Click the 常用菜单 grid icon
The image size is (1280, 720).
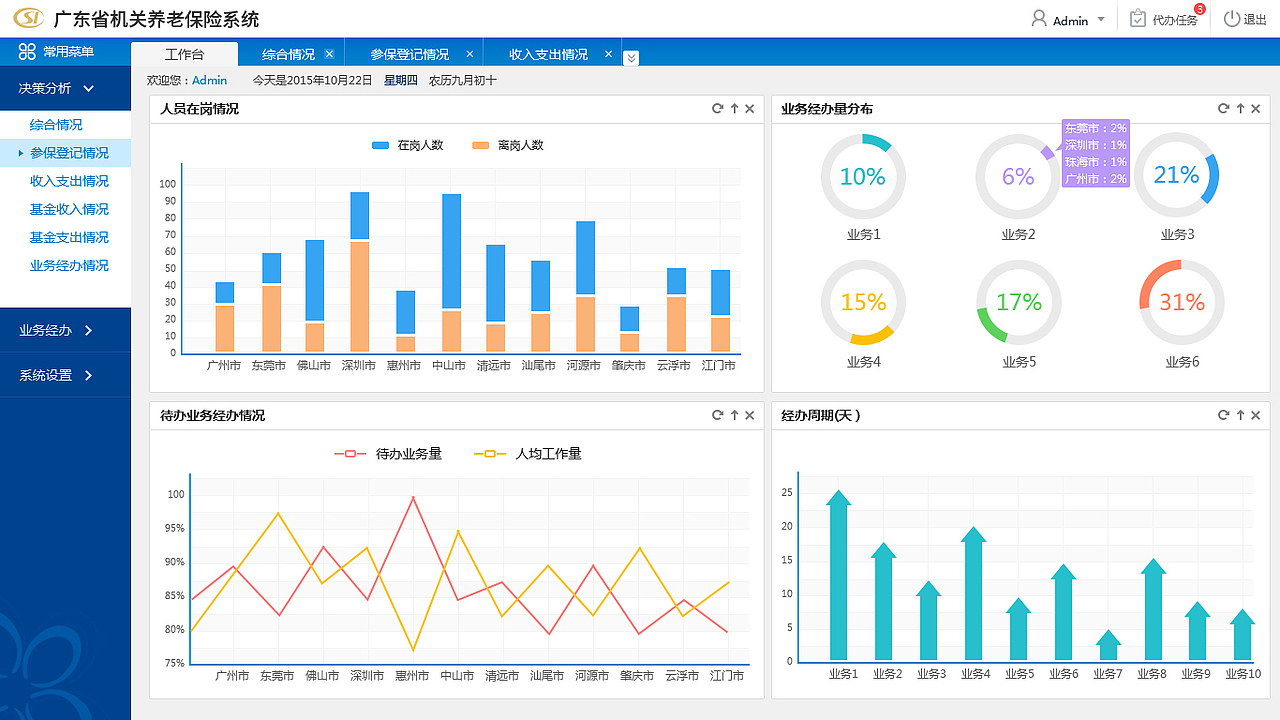[27, 52]
